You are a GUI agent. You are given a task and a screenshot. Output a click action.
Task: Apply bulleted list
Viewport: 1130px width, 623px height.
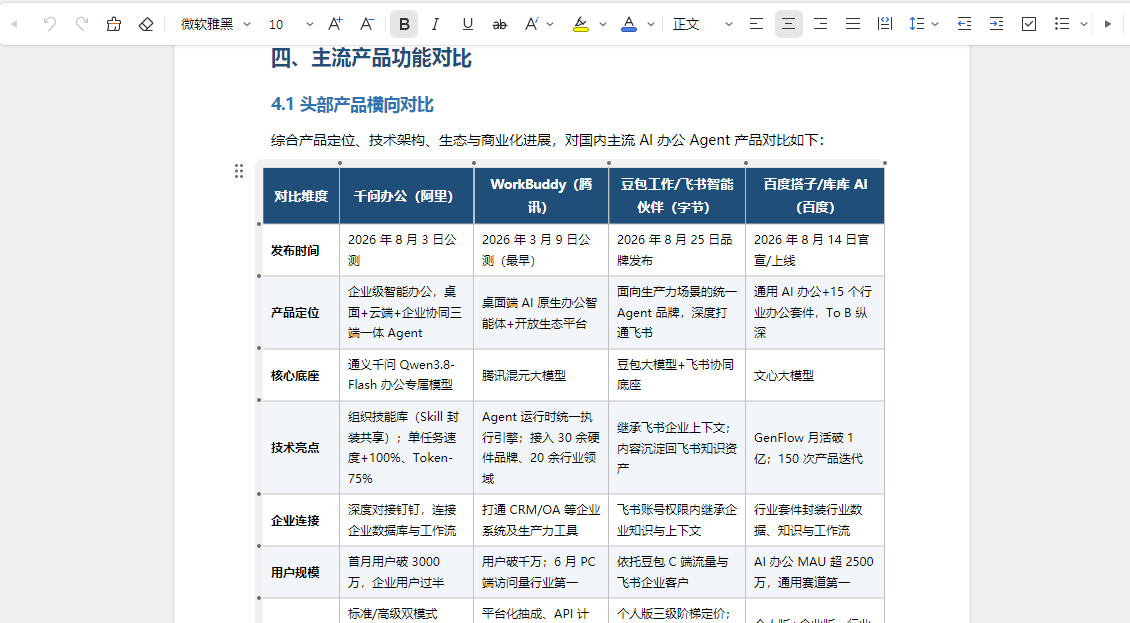point(1062,24)
